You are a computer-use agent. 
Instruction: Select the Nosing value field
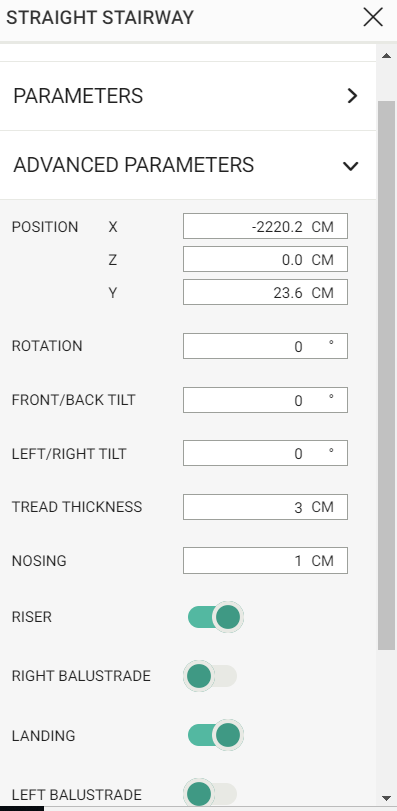coord(265,561)
